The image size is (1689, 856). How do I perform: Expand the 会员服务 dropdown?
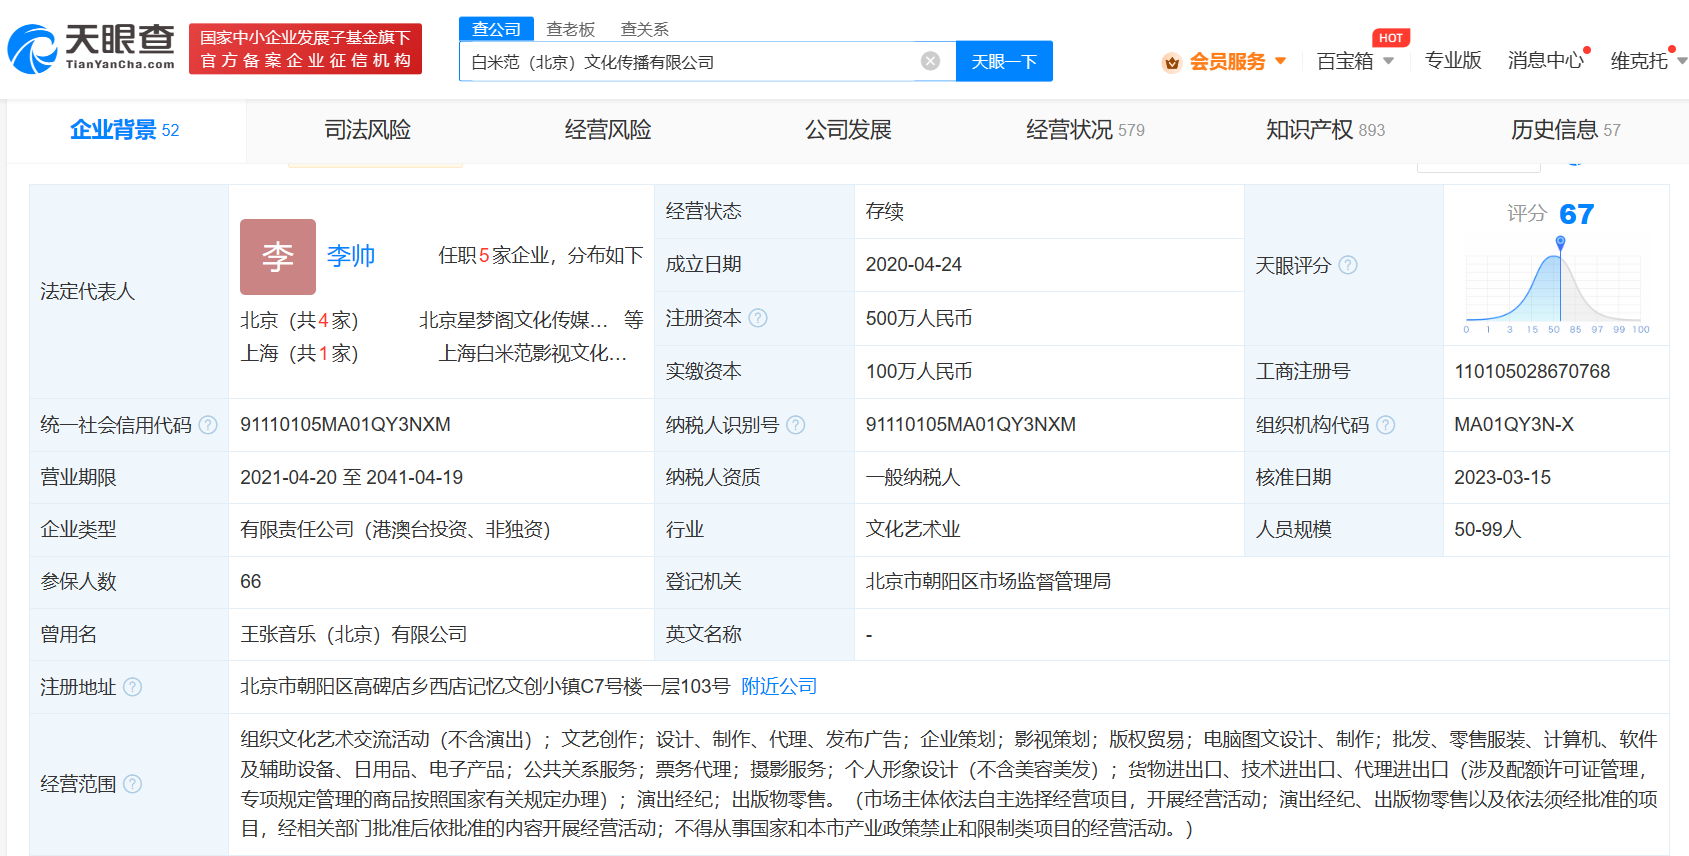coord(1281,61)
